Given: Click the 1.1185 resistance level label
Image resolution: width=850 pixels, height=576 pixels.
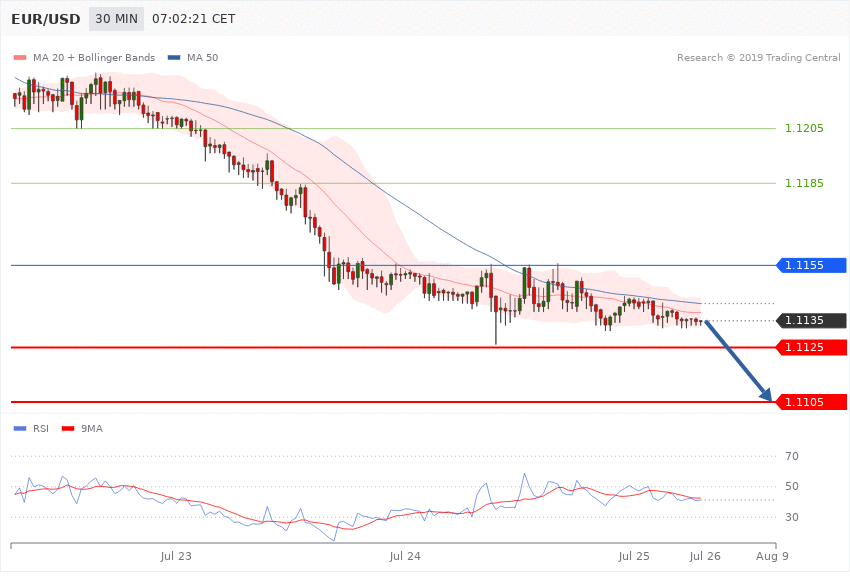Looking at the screenshot, I should [804, 183].
